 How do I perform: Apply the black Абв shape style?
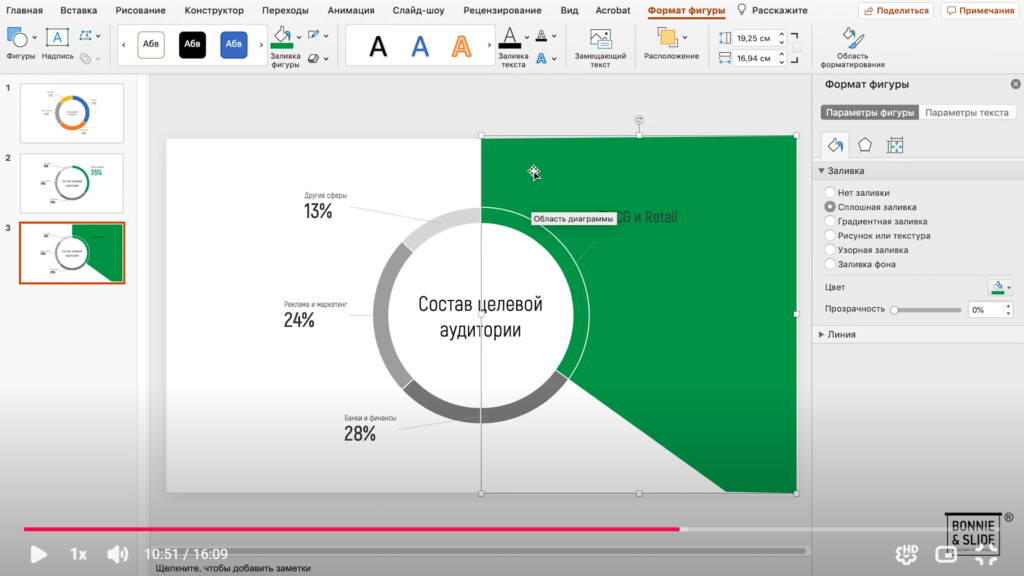pos(192,44)
